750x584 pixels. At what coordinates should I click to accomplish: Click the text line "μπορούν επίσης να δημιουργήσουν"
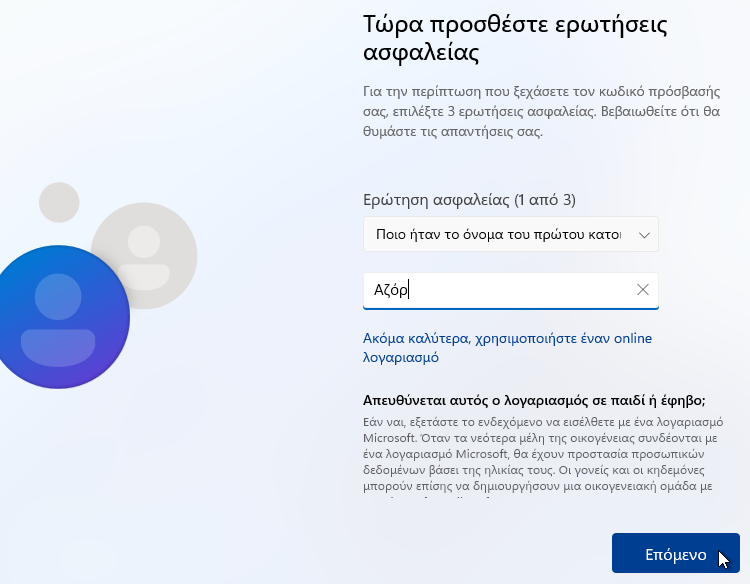[x=538, y=486]
